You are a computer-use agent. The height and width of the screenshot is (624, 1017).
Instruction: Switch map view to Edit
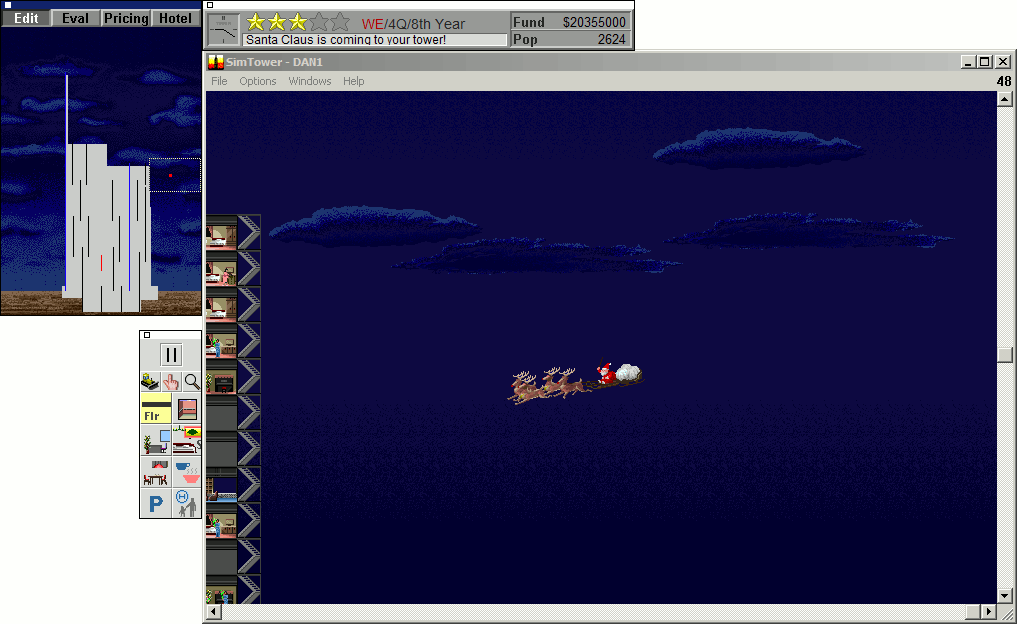coord(26,18)
